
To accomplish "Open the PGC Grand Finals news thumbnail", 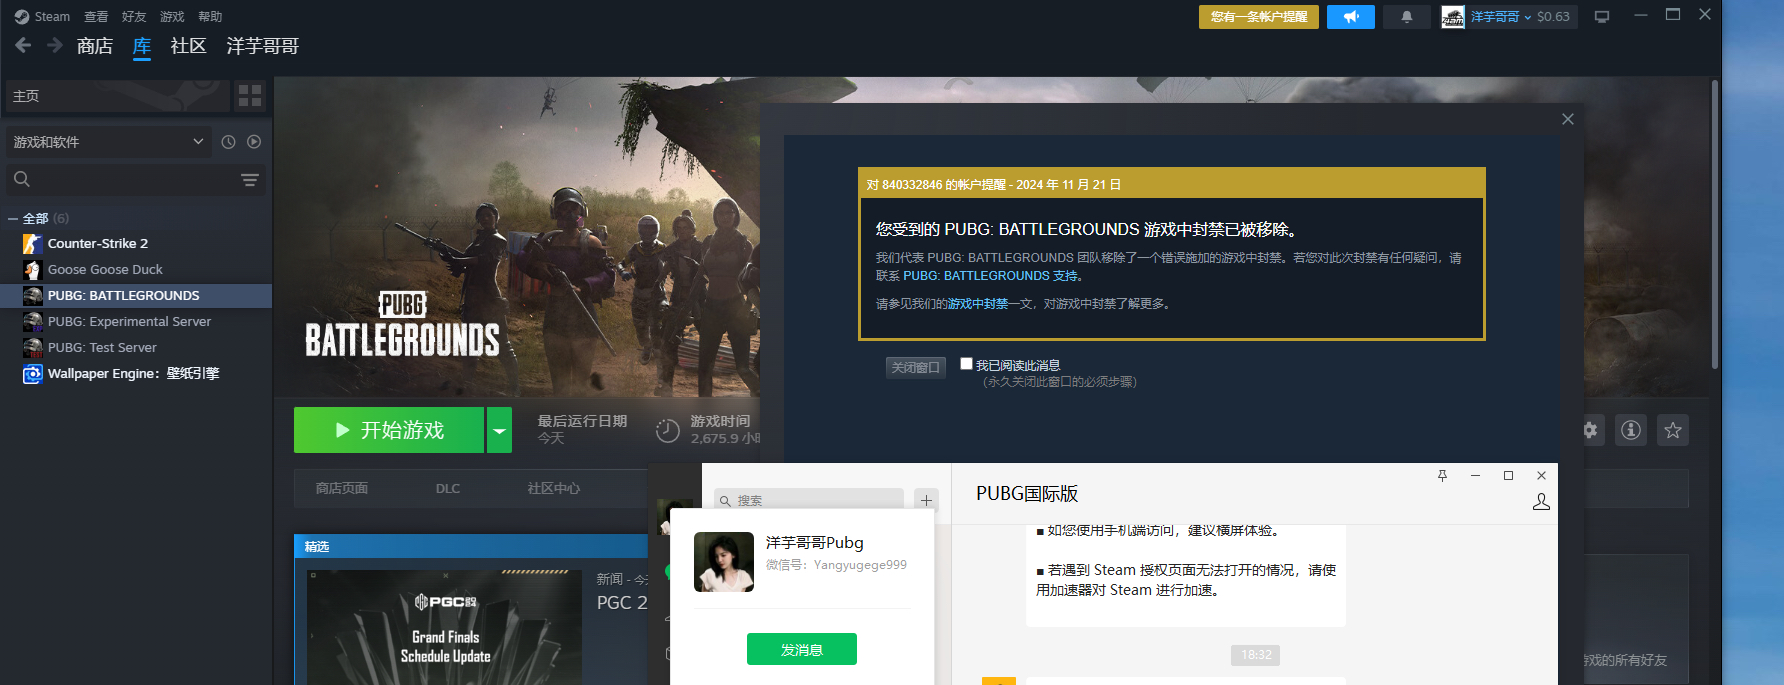I will pos(445,627).
